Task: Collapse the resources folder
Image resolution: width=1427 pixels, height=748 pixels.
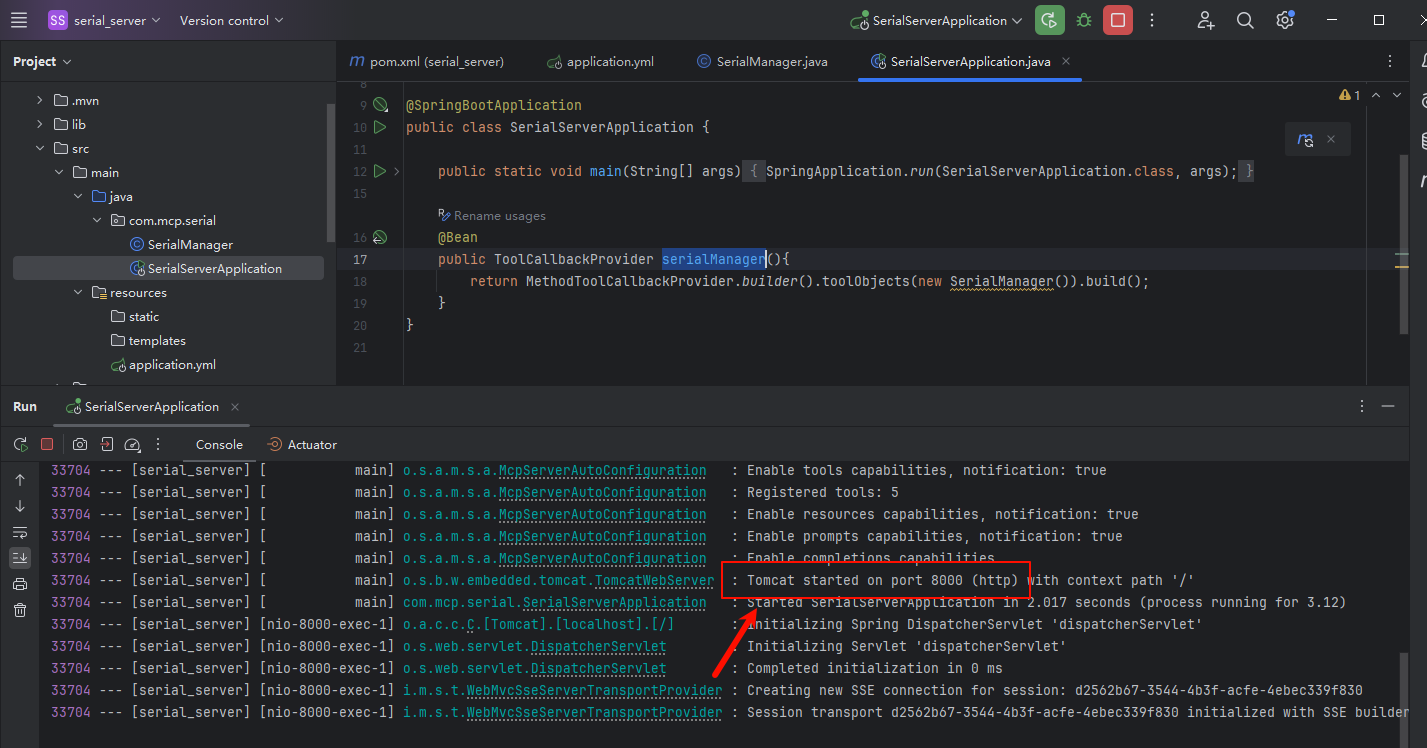Action: pyautogui.click(x=78, y=292)
